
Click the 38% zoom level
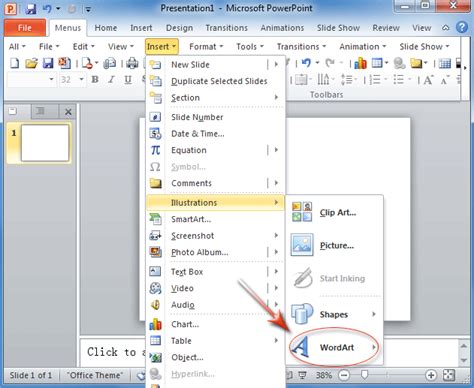click(323, 375)
